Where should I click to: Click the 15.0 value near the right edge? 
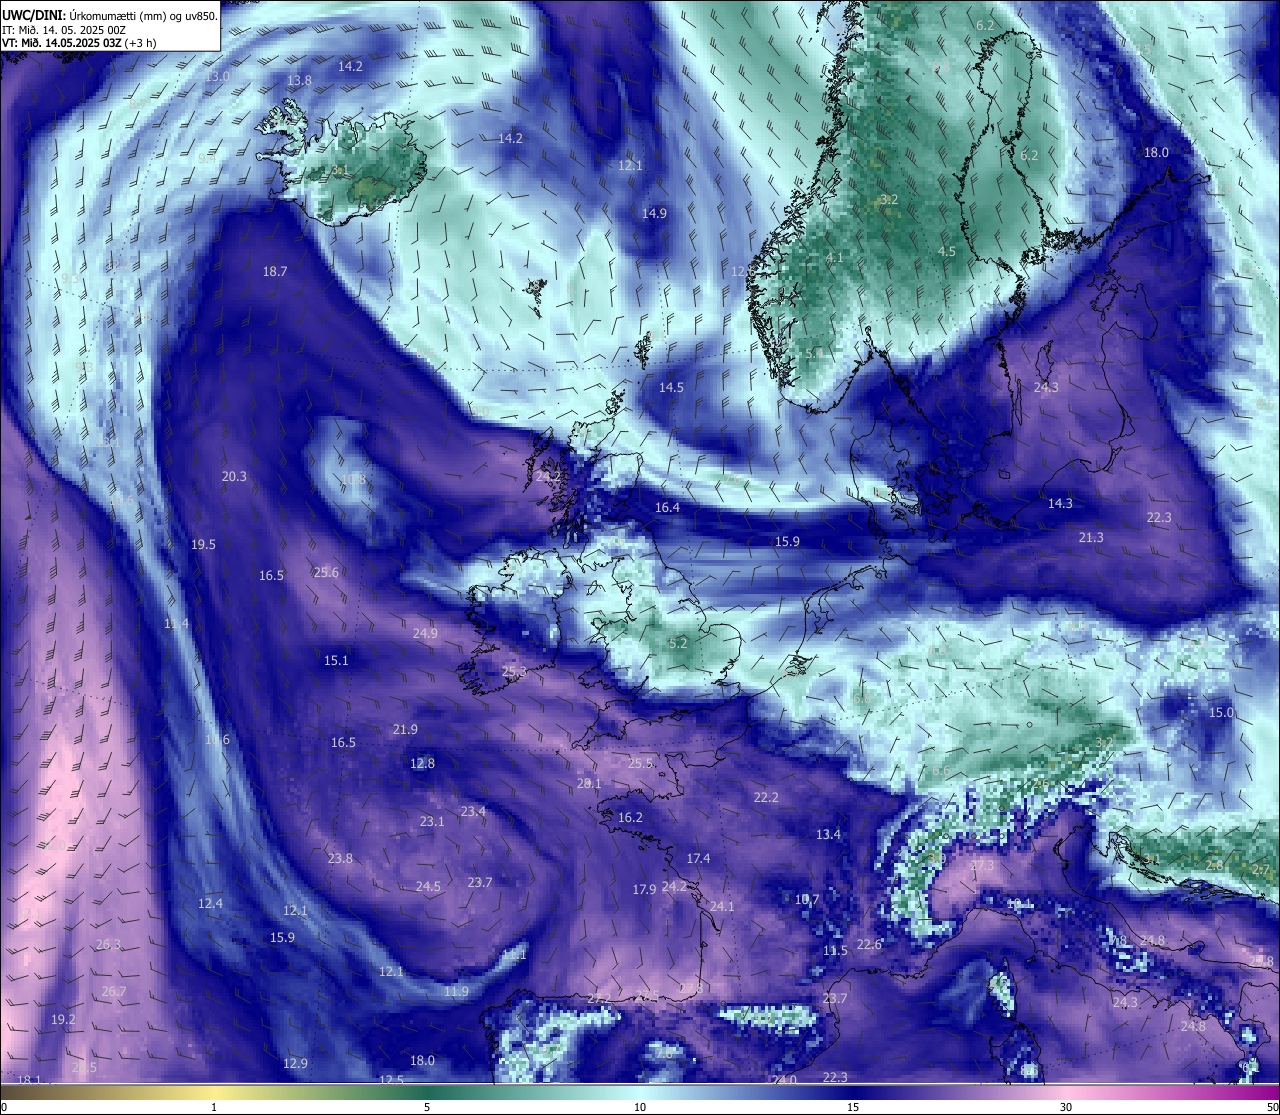click(1221, 712)
